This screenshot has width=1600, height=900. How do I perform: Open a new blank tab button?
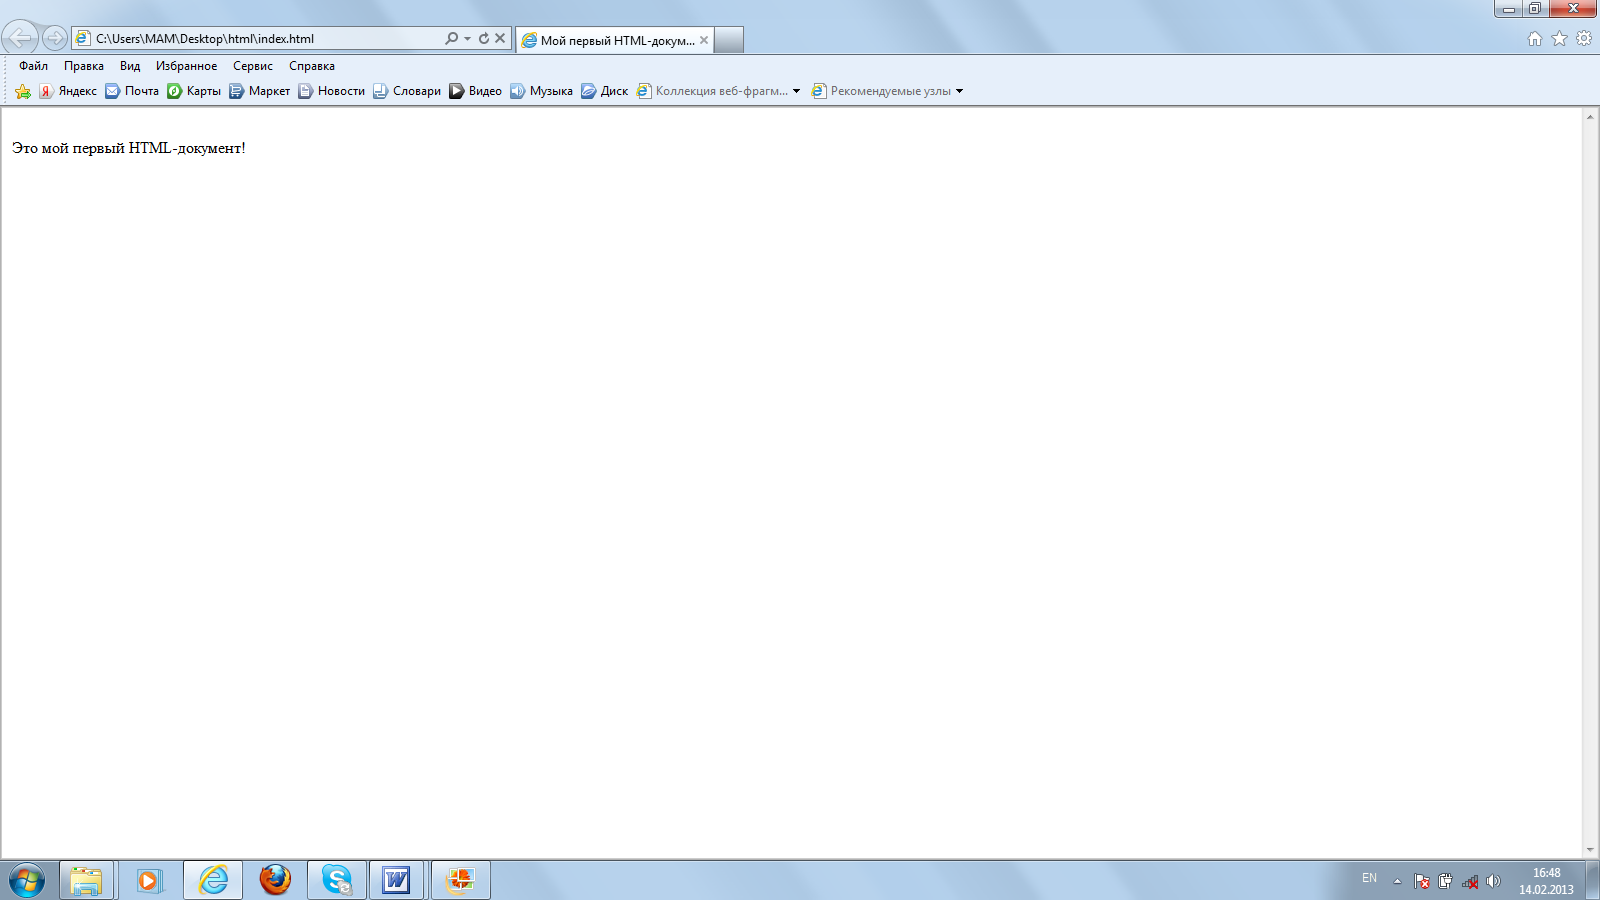pos(729,40)
